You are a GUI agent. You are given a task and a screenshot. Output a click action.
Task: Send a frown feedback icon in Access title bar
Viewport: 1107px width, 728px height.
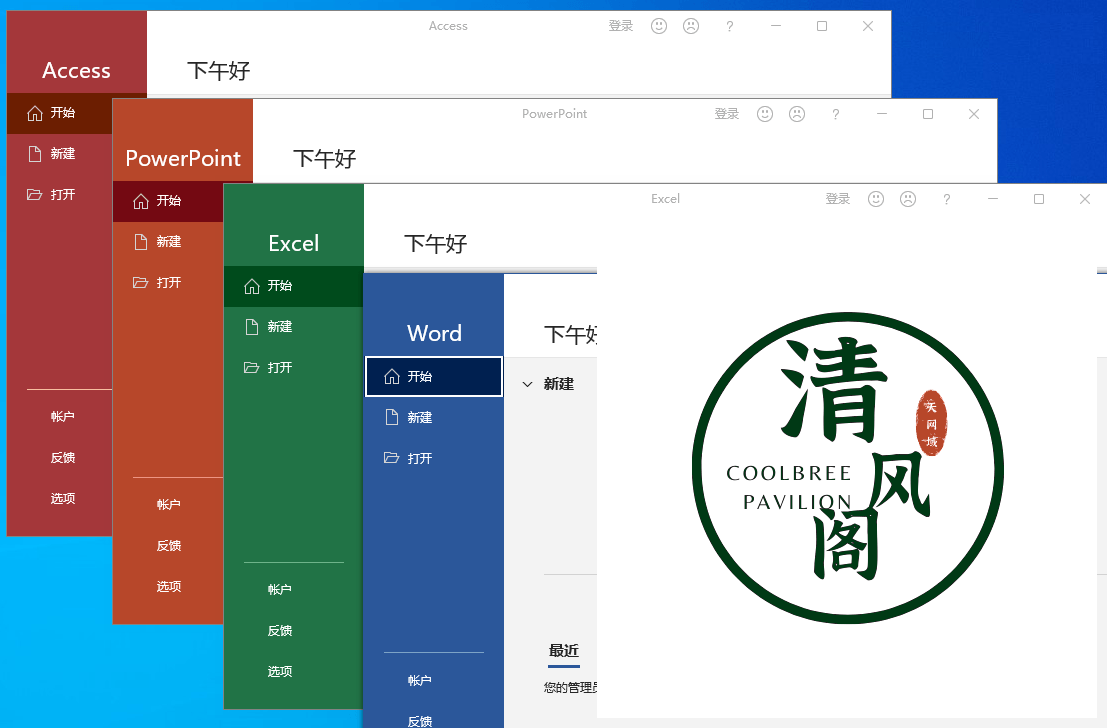(691, 26)
